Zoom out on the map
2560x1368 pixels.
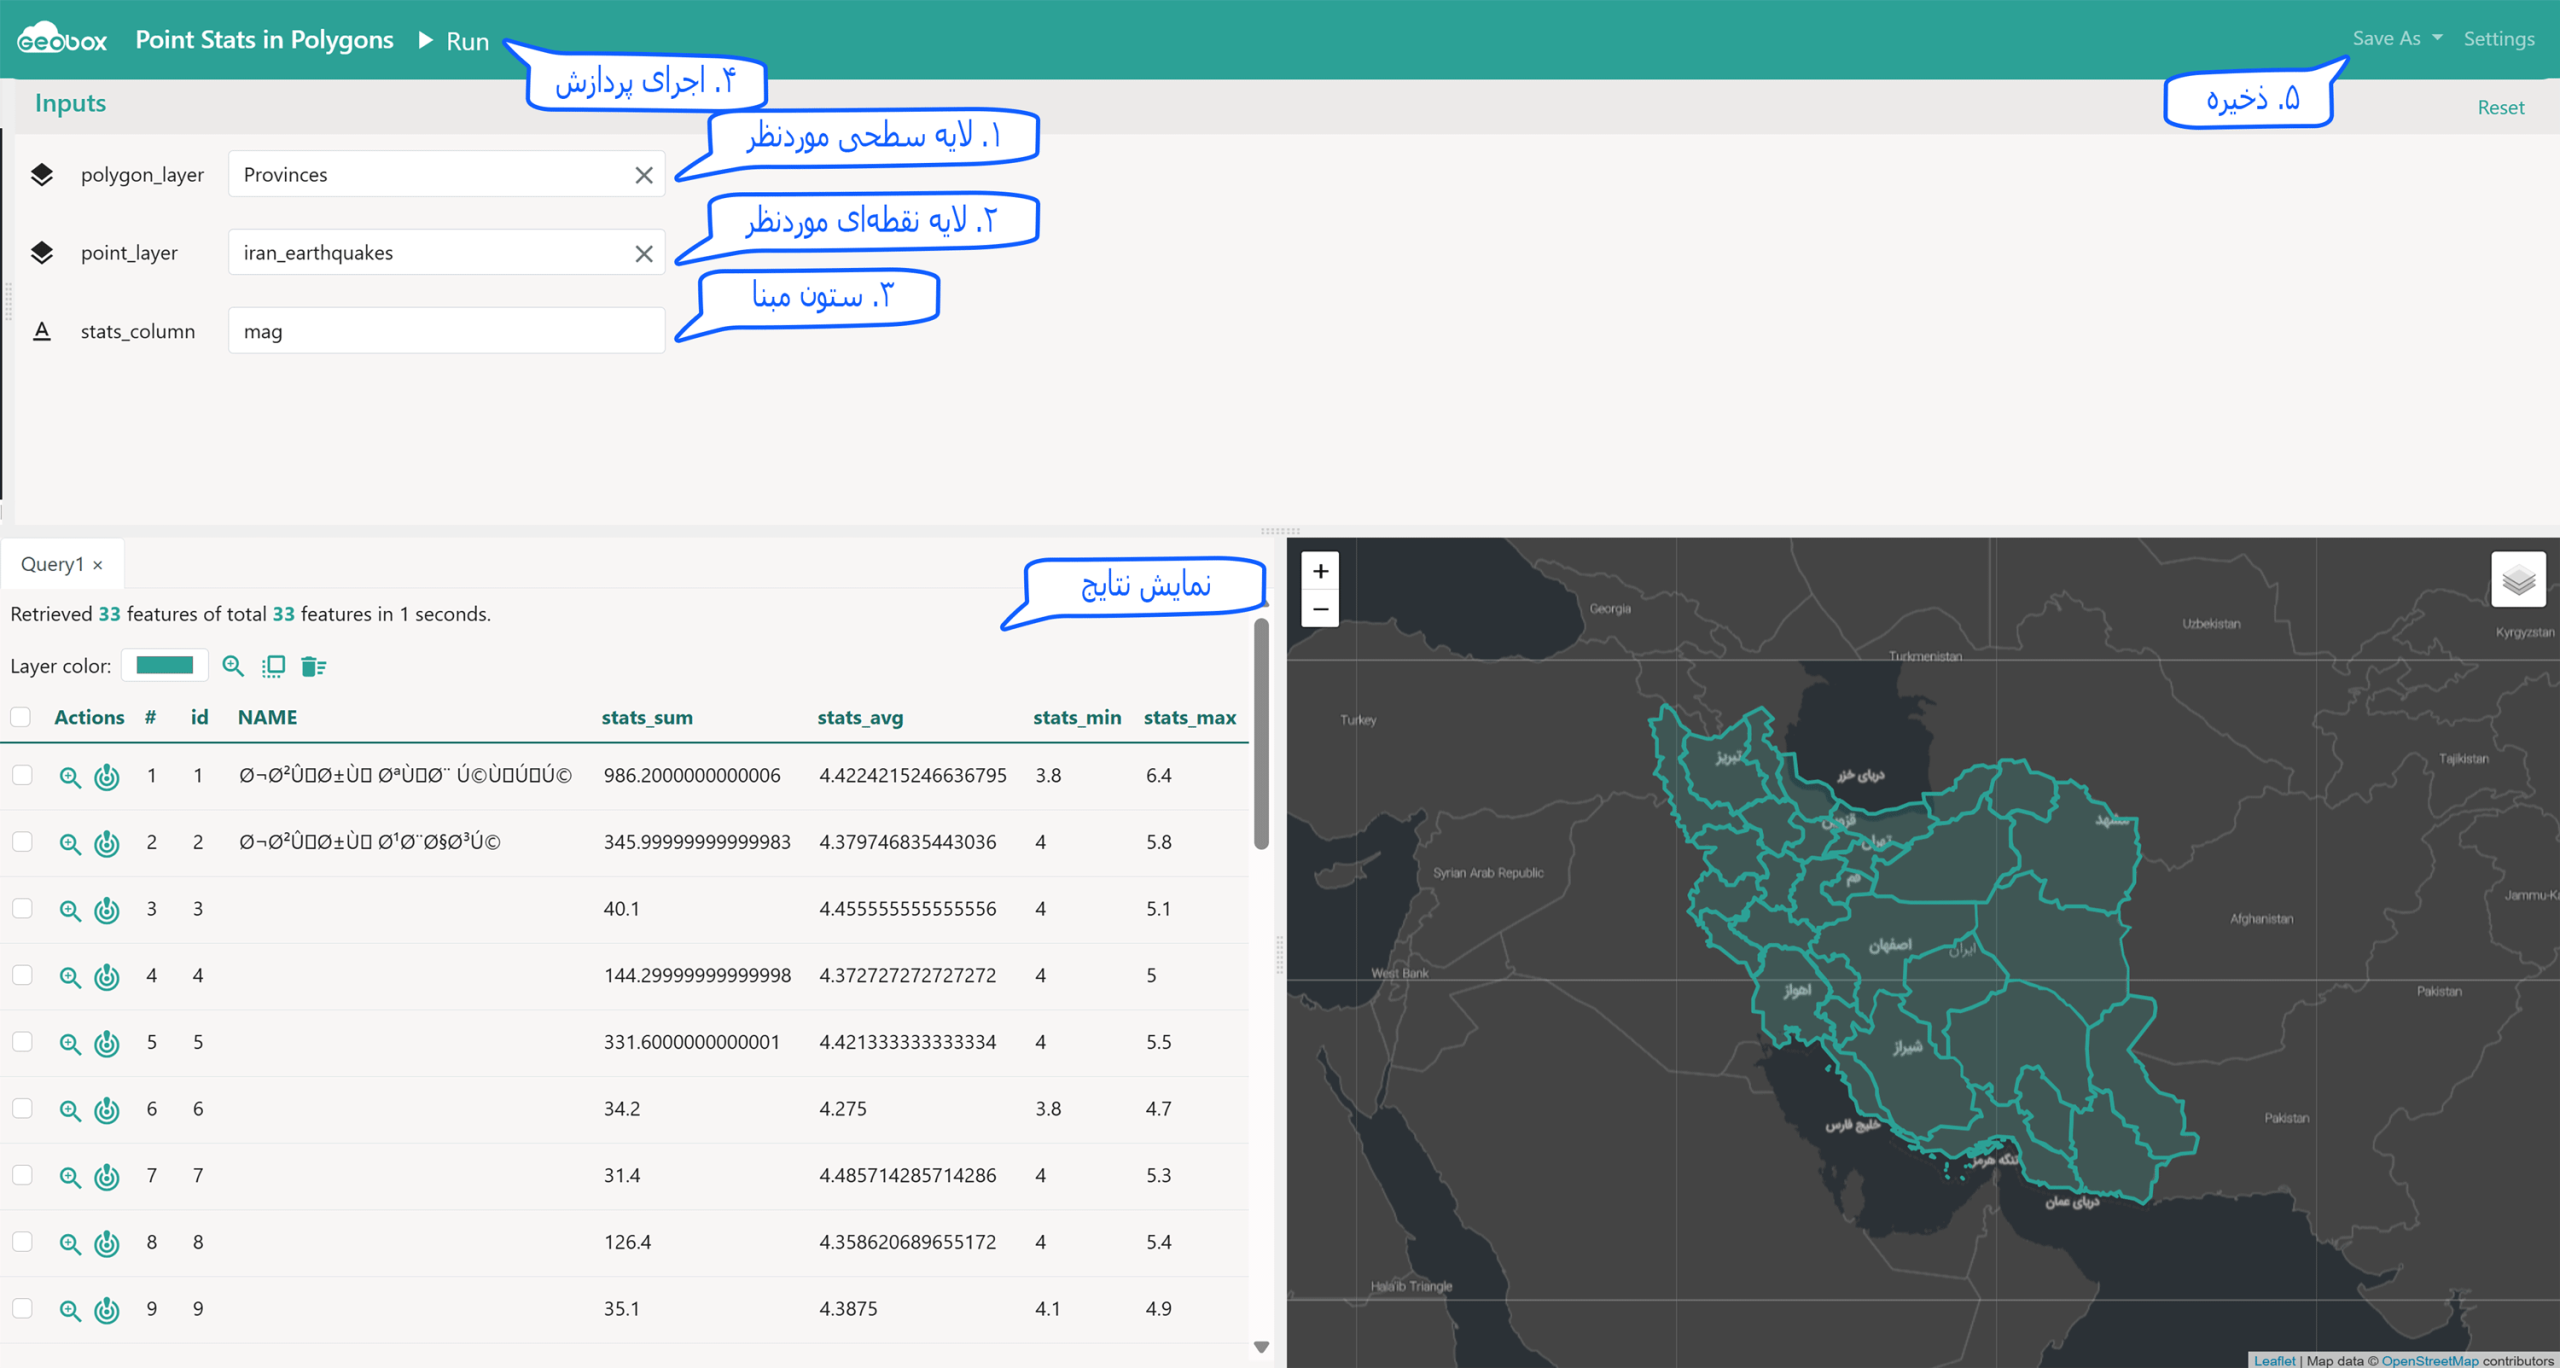1320,609
